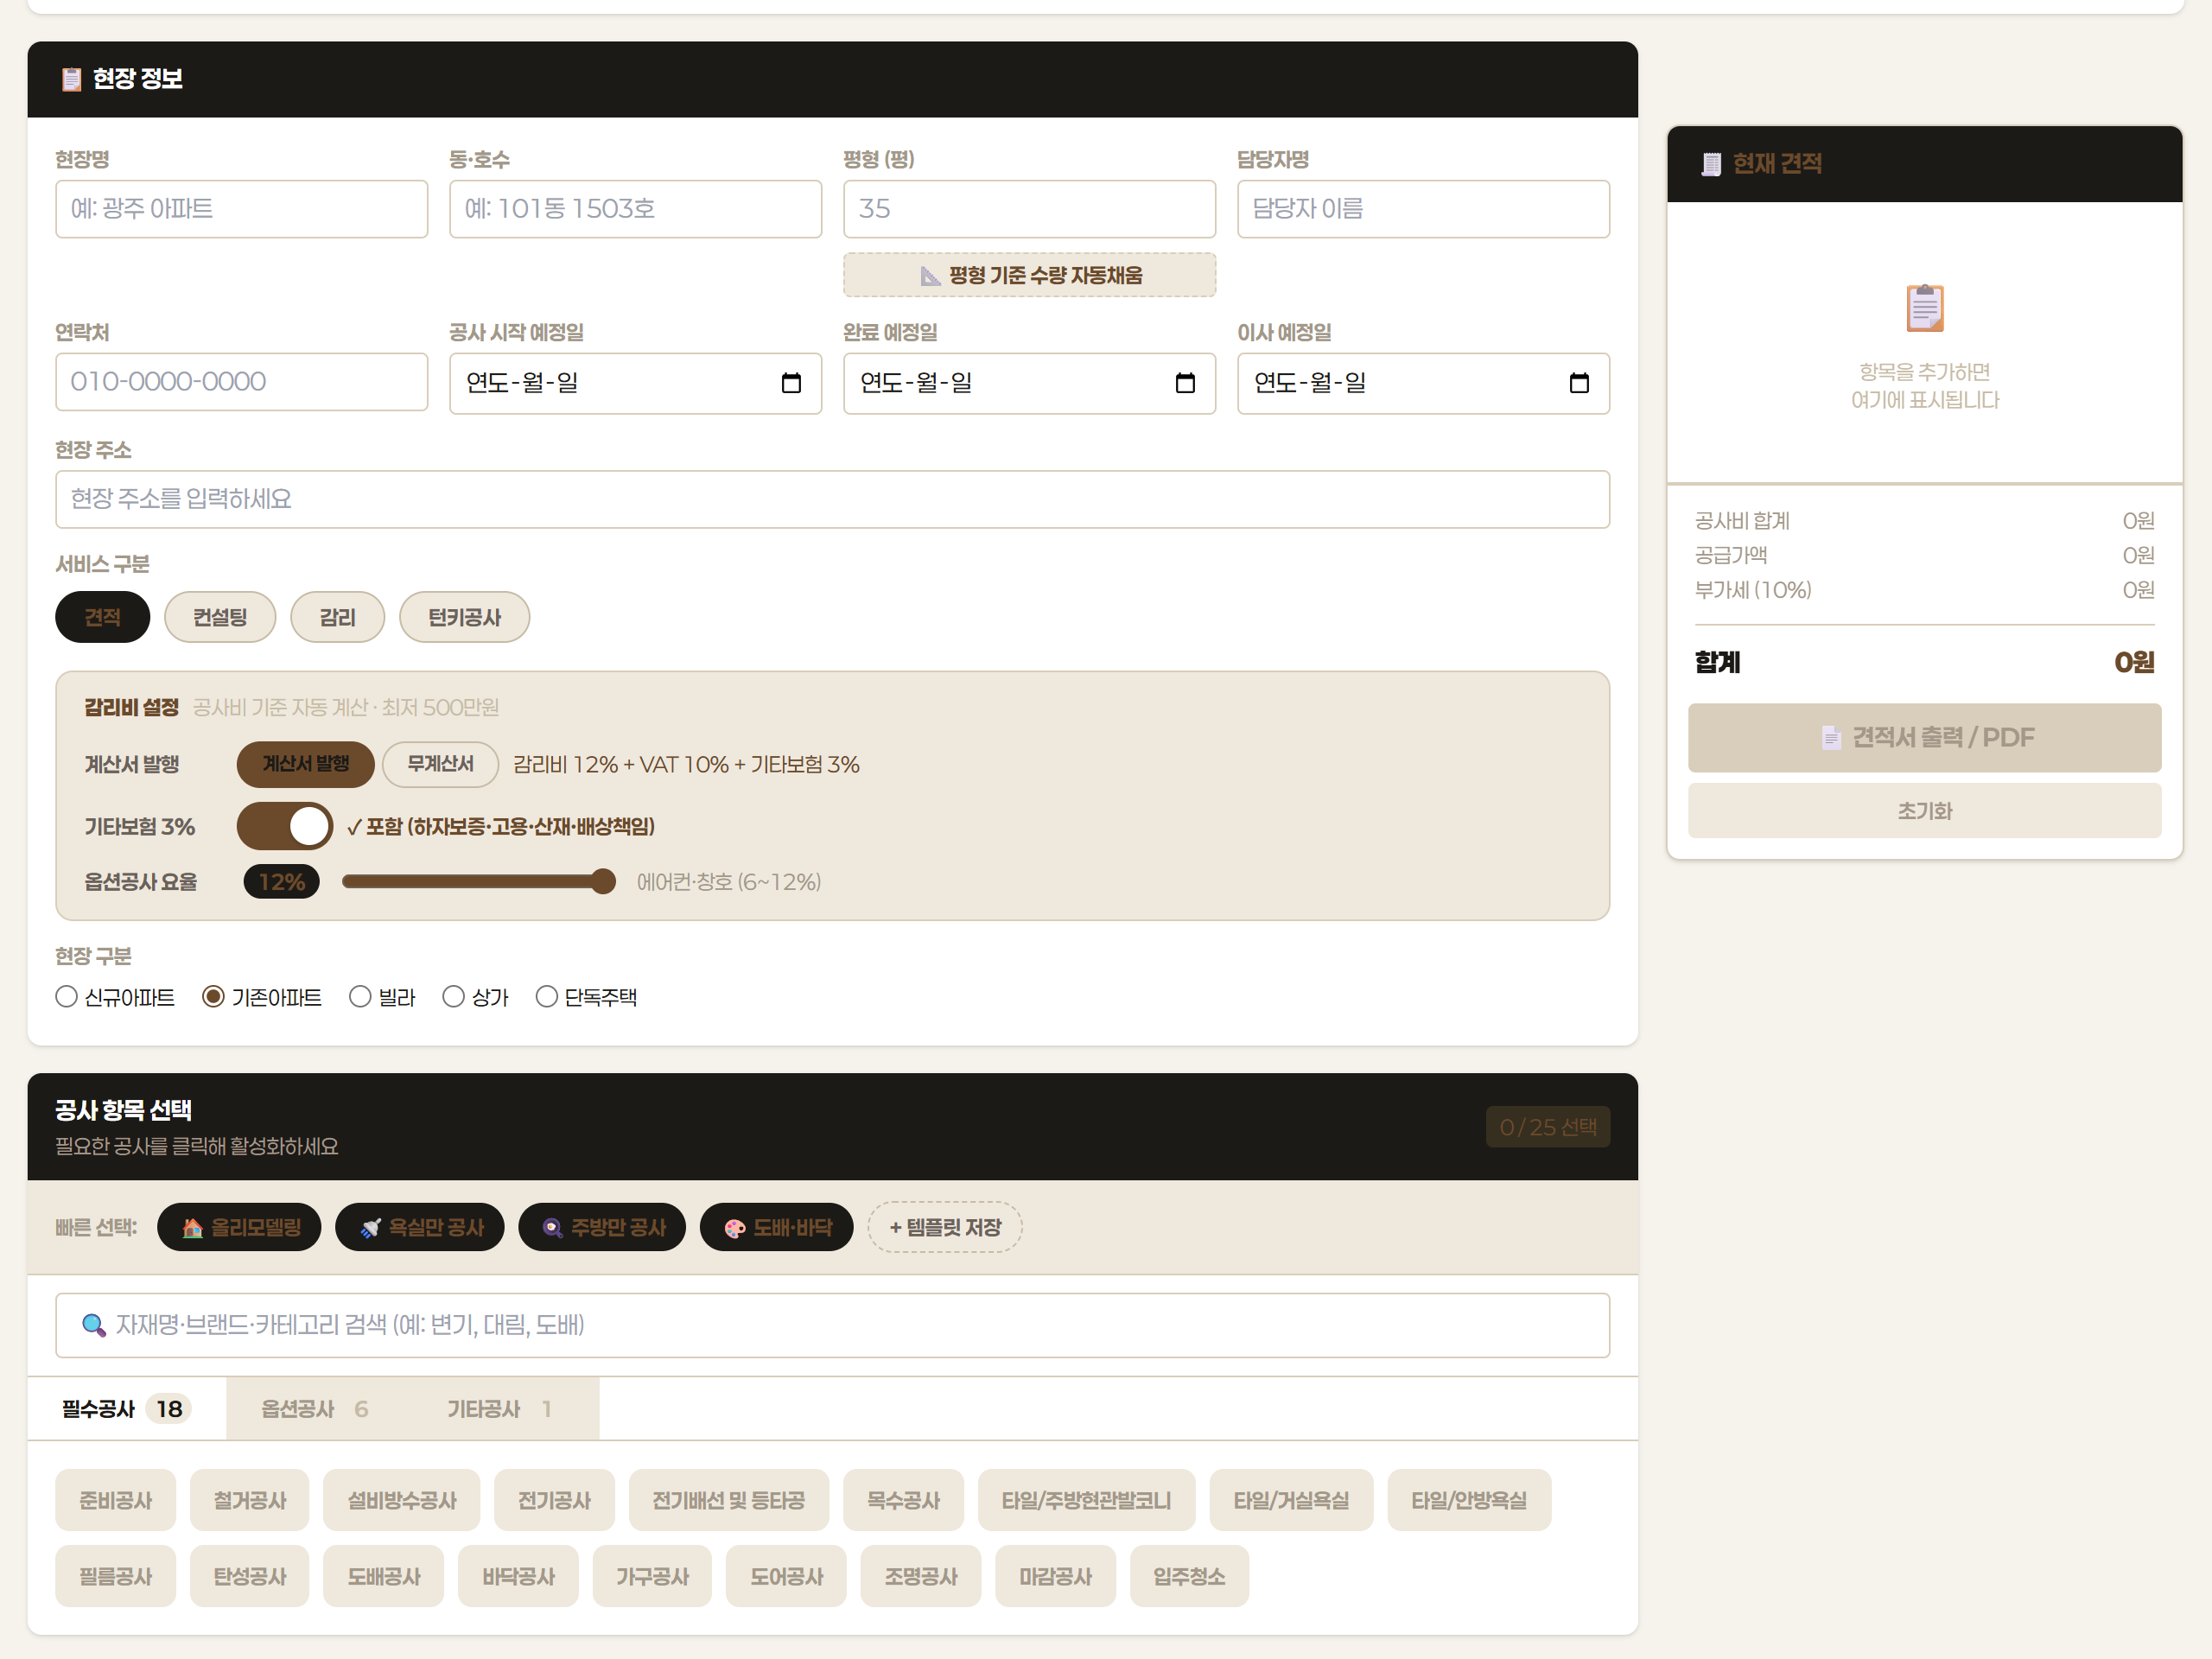Click the palette icon on 도배·바닥

[734, 1228]
